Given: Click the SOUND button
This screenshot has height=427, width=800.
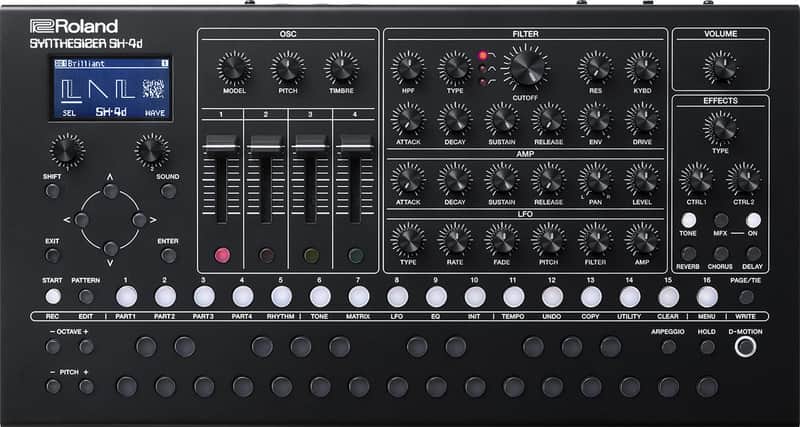Looking at the screenshot, I should click(168, 191).
